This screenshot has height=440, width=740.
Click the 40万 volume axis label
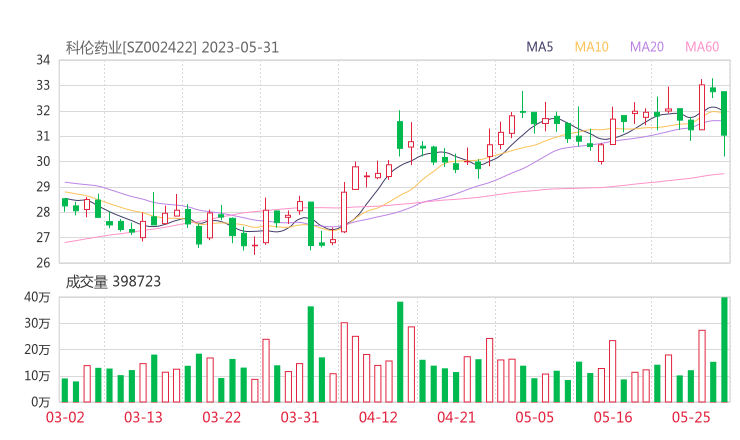click(37, 297)
